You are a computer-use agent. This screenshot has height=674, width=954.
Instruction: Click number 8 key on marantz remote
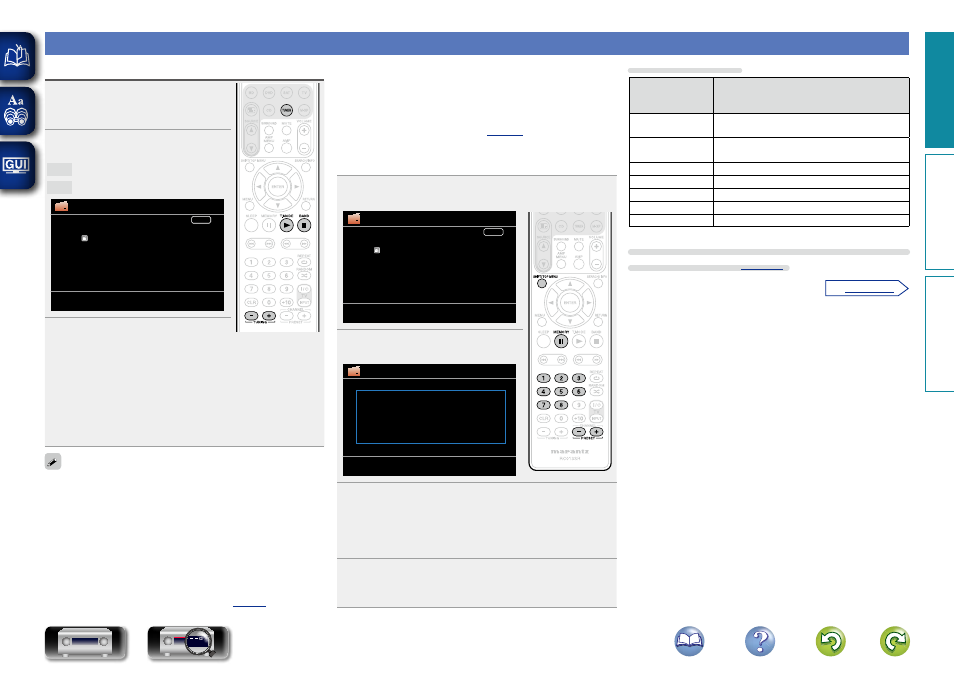point(561,405)
